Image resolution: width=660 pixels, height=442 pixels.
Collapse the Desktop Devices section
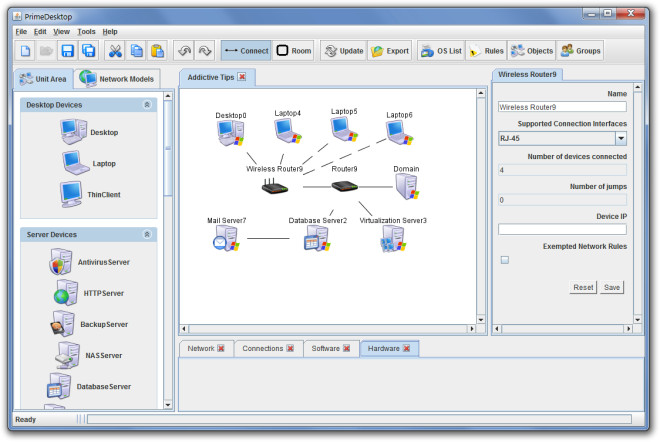click(x=147, y=104)
